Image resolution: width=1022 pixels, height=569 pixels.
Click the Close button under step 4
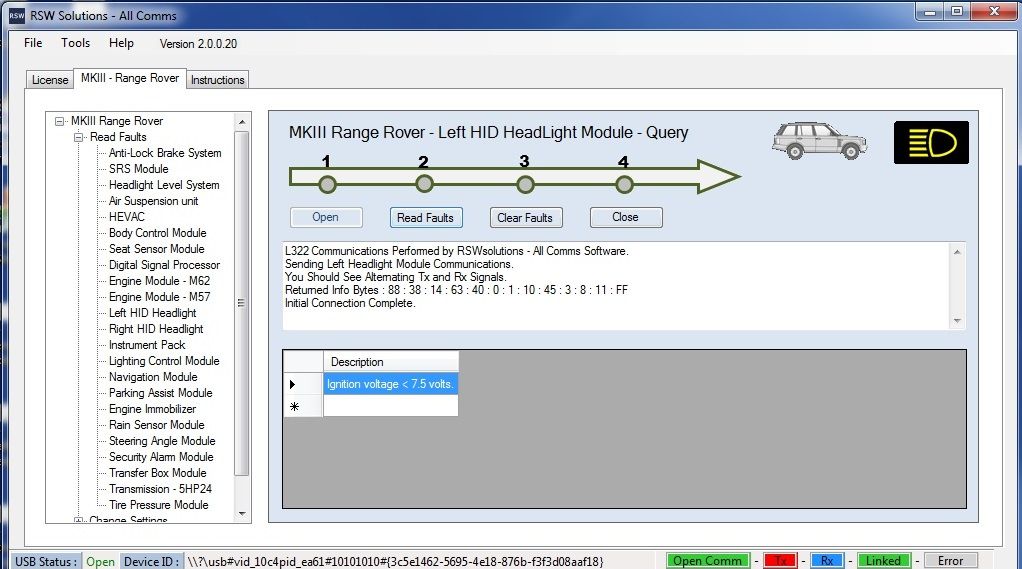pyautogui.click(x=626, y=217)
